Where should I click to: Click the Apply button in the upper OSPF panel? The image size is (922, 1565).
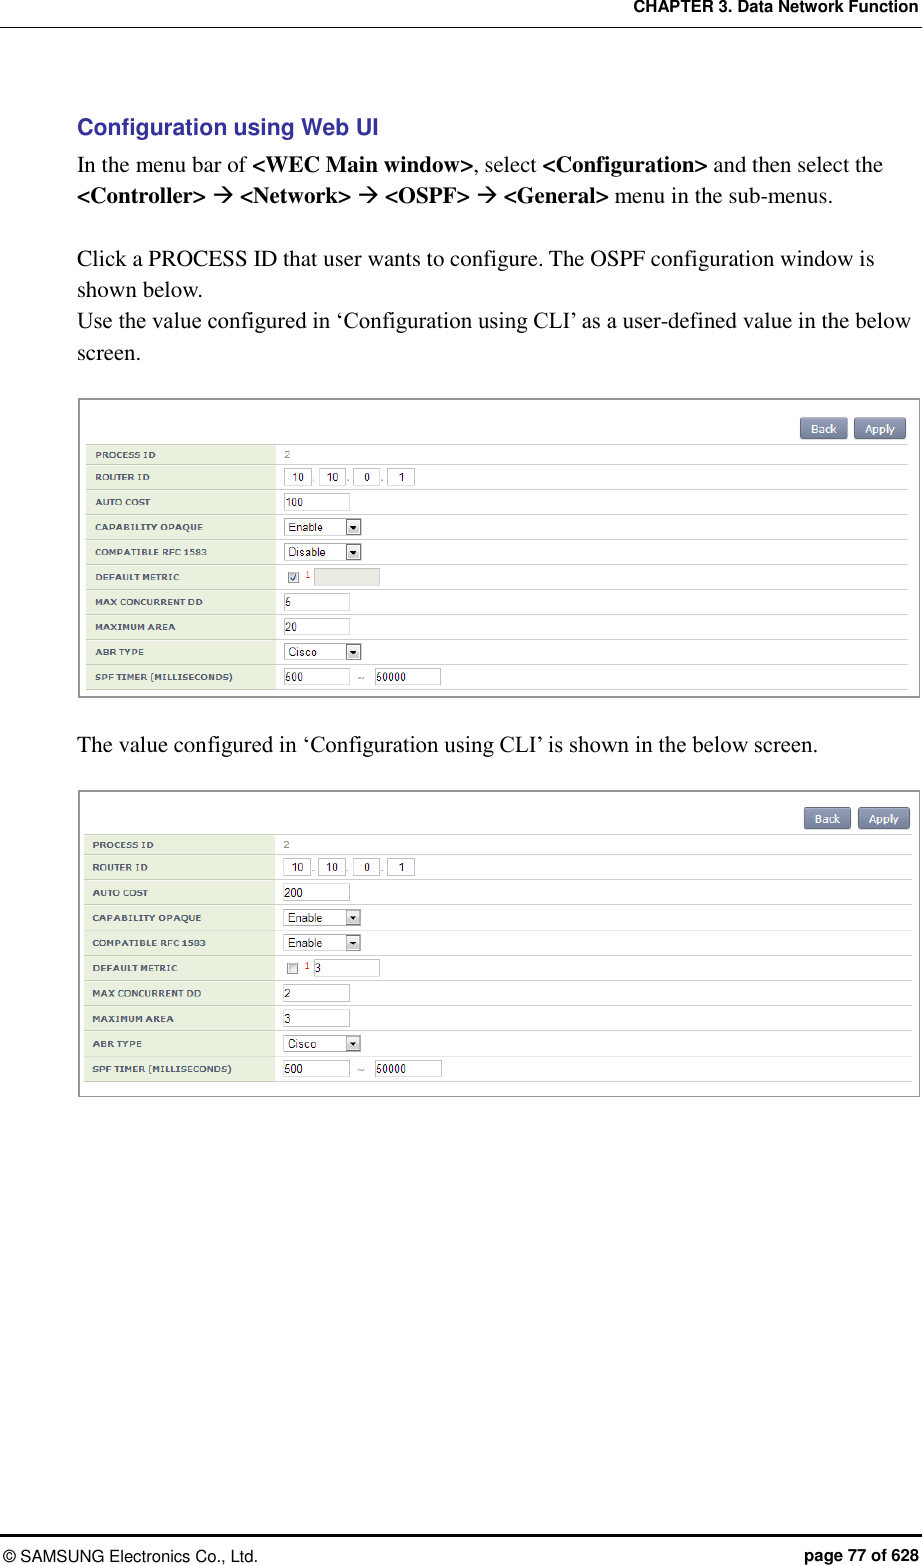[880, 429]
